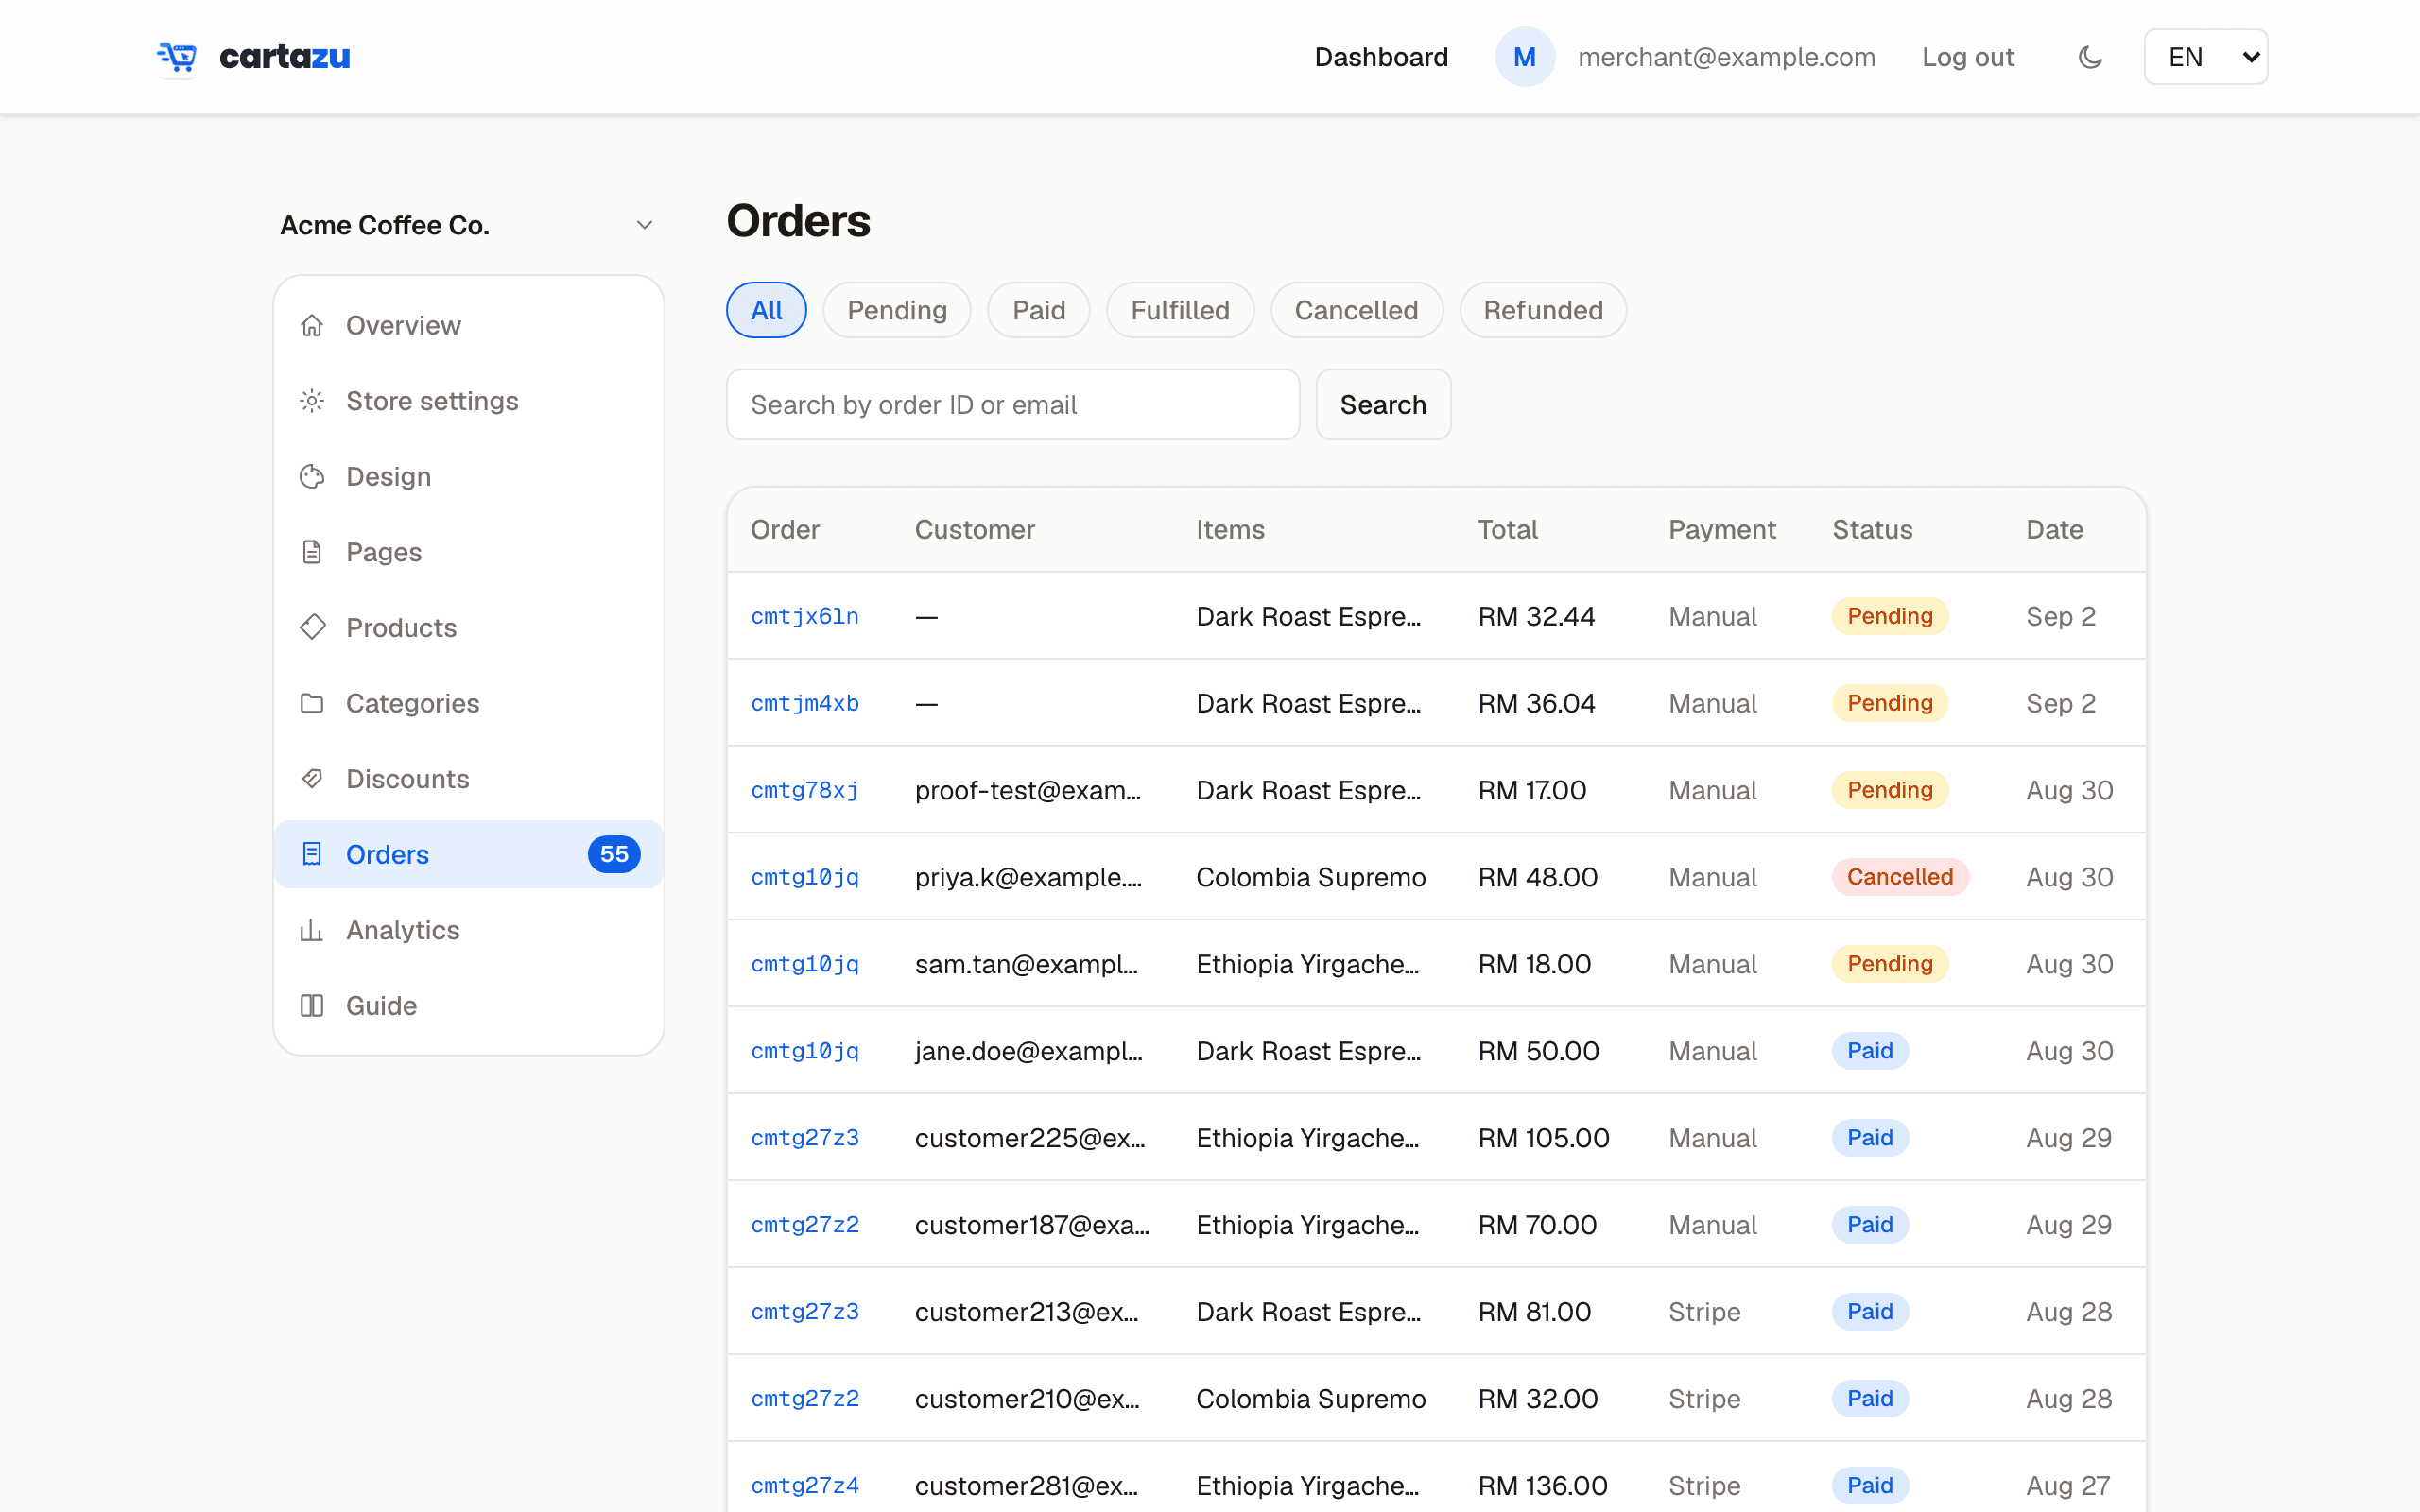2420x1512 pixels.
Task: Click the Discounts ticket icon
Action: (312, 779)
